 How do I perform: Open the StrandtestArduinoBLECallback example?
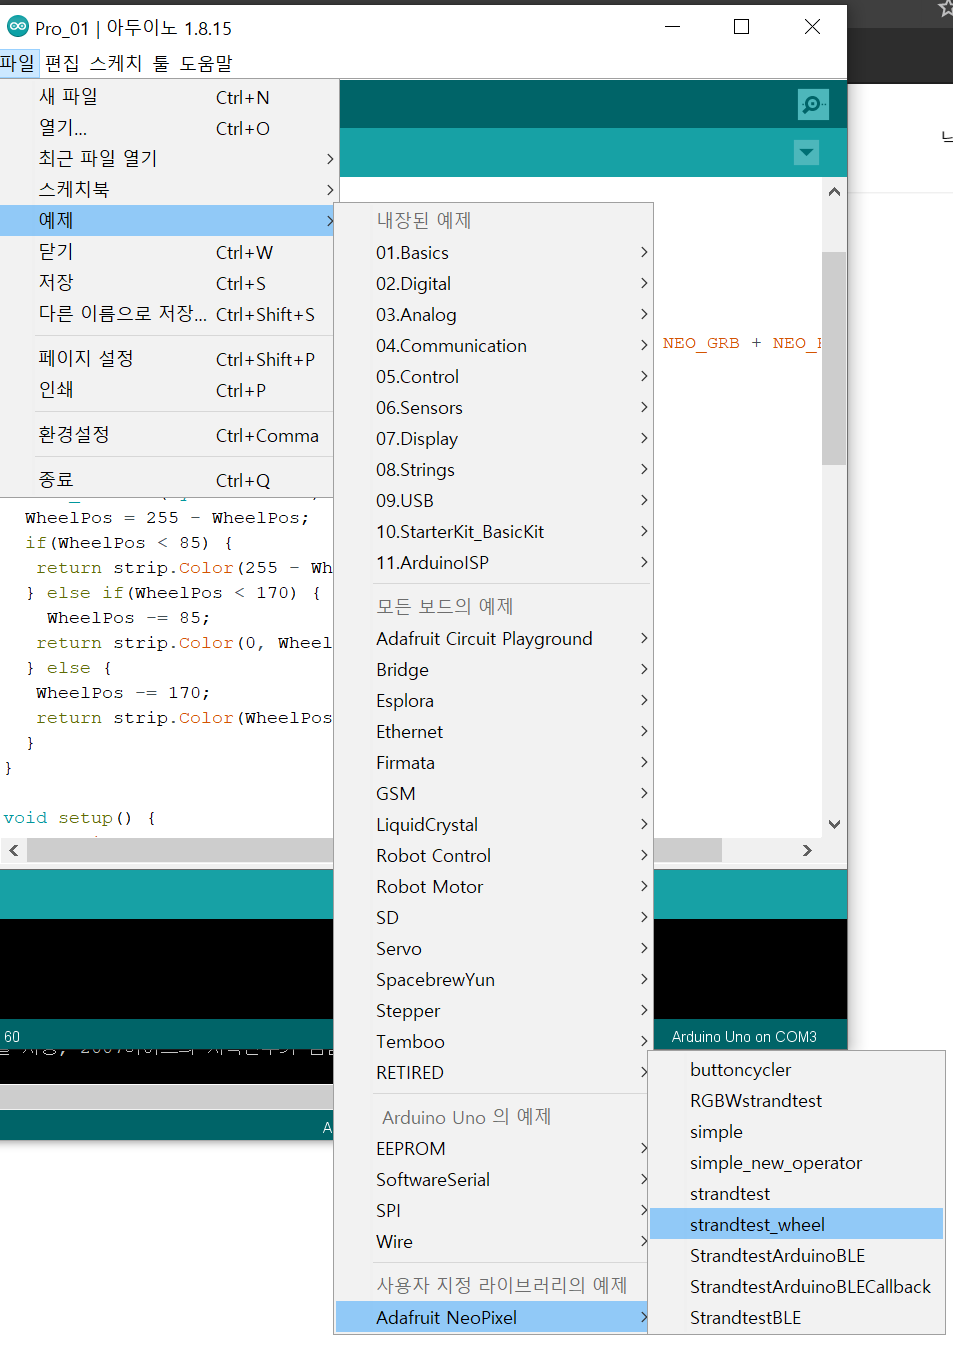(796, 1287)
